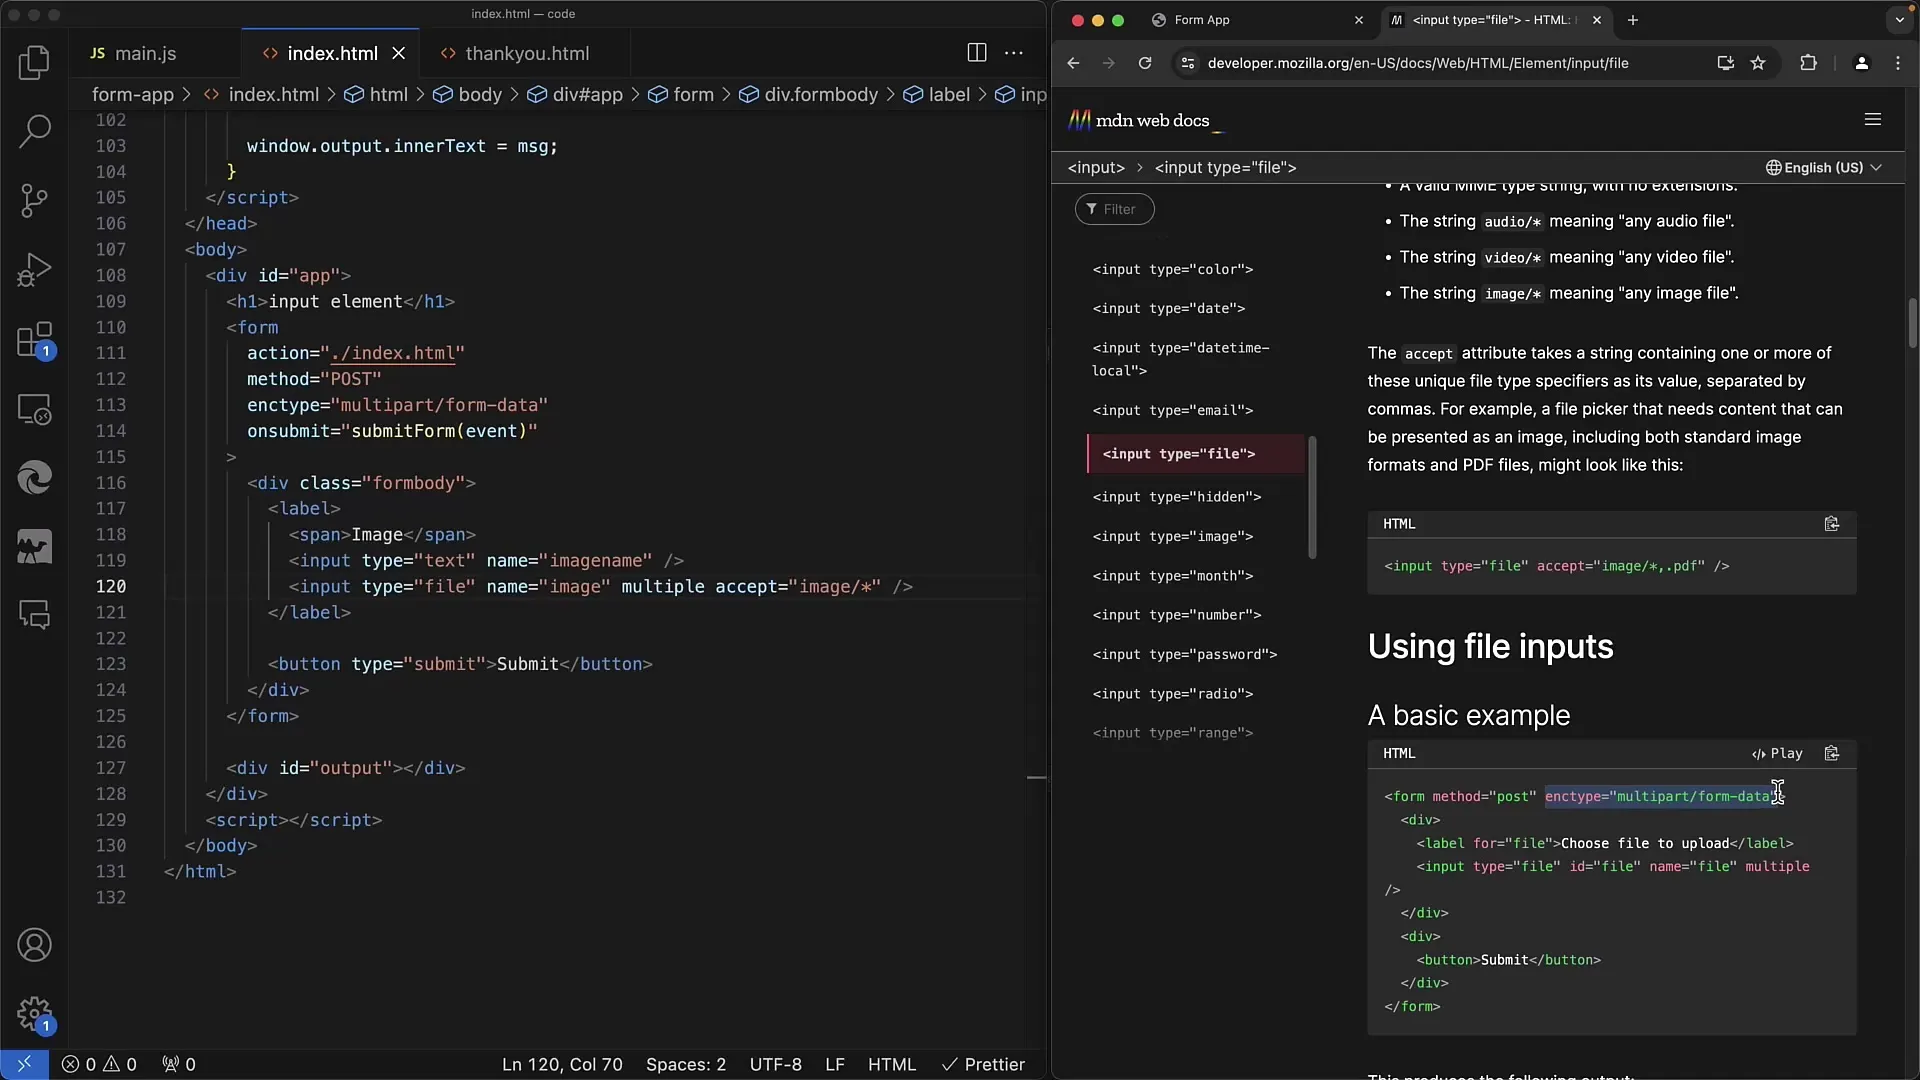The image size is (1920, 1080).
Task: Click form in the breadcrumb path
Action: click(693, 94)
